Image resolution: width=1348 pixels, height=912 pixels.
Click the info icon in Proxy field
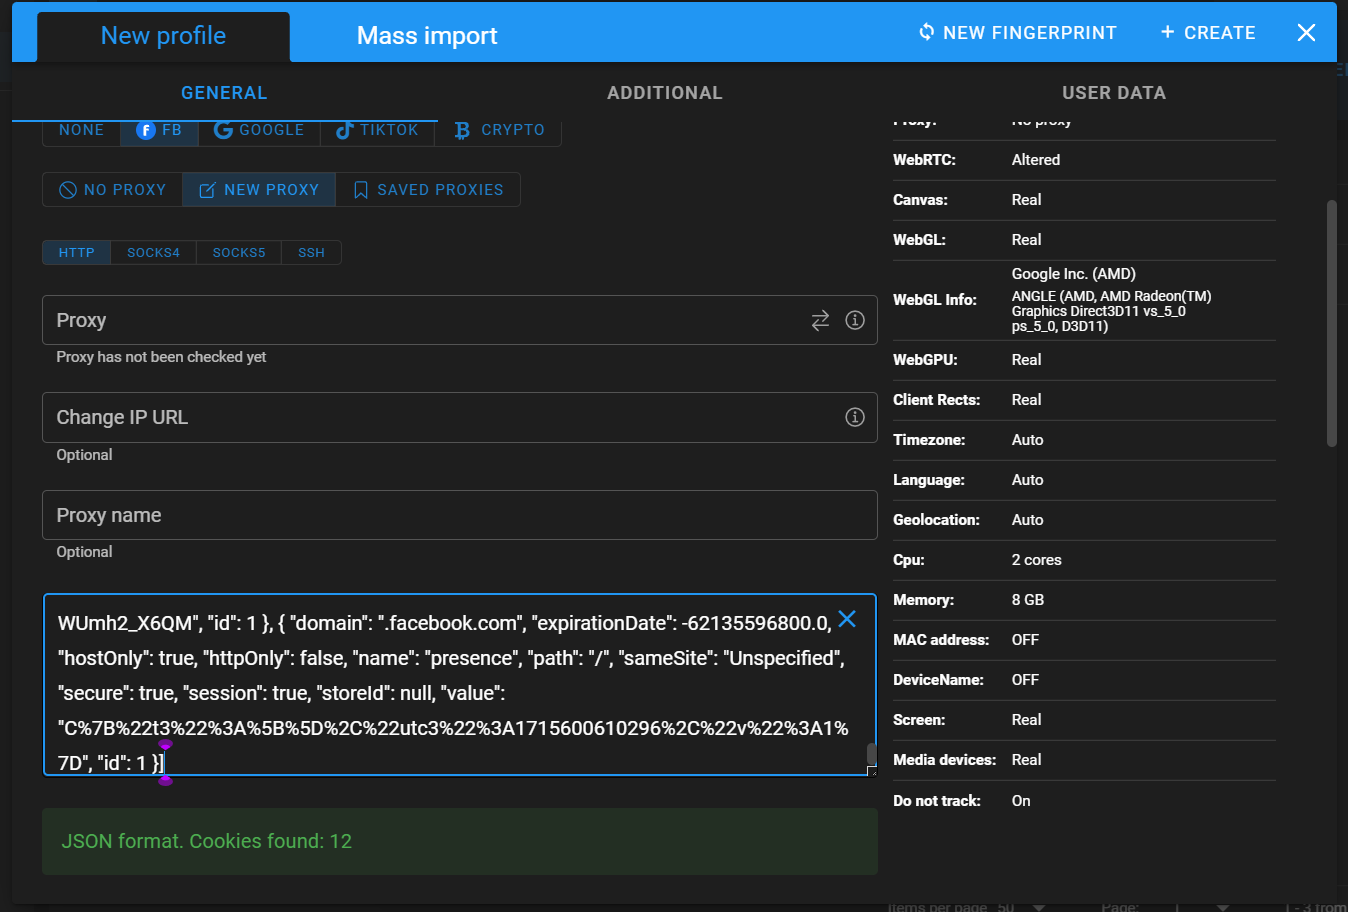point(855,320)
